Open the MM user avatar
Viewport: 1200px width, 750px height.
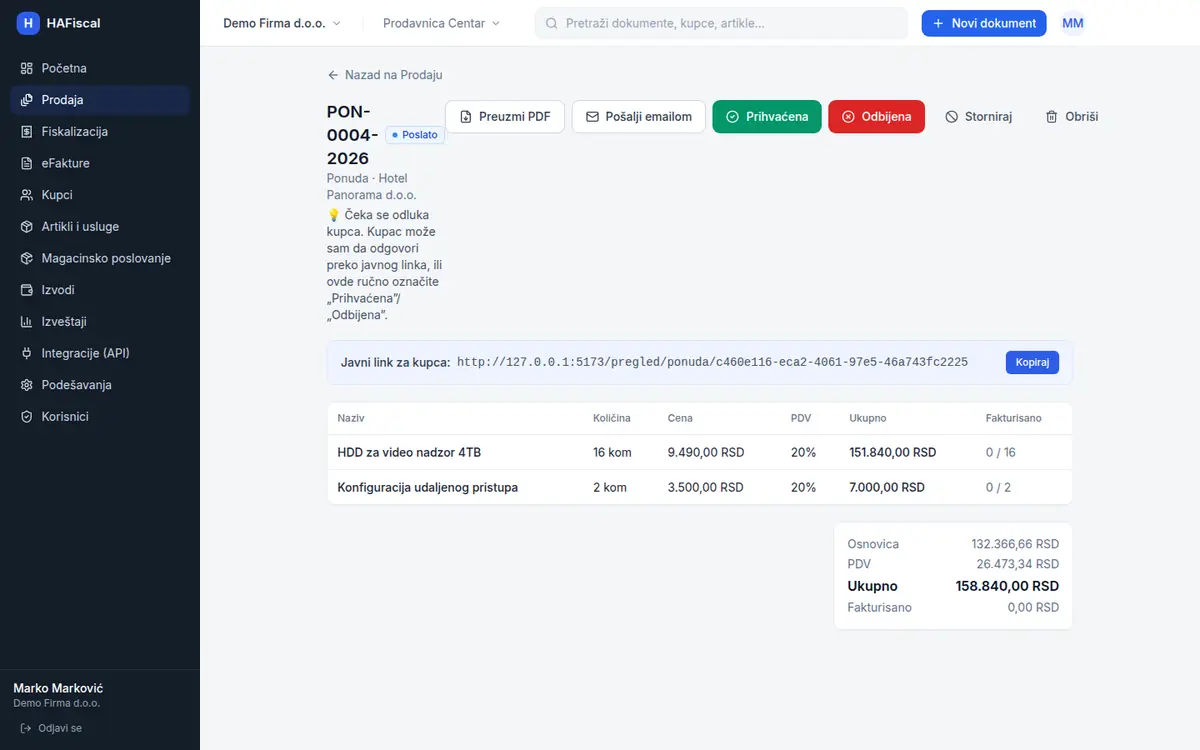coord(1073,23)
